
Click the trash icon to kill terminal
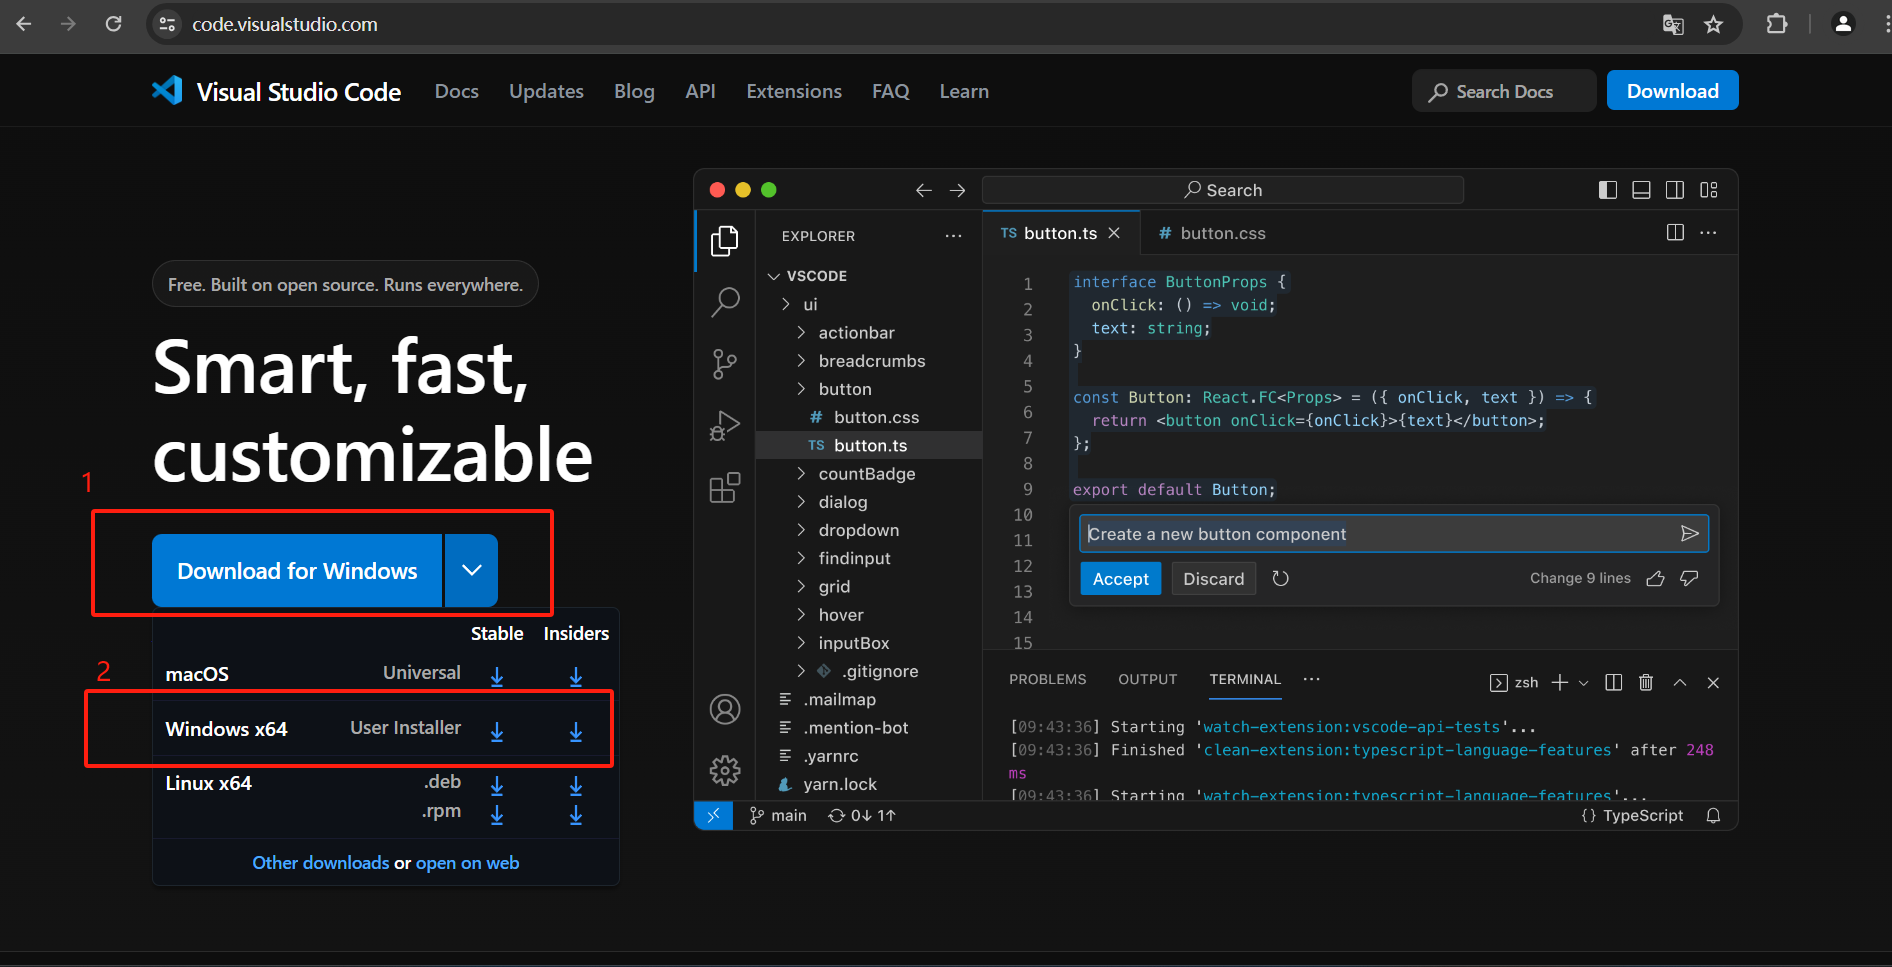click(1646, 682)
